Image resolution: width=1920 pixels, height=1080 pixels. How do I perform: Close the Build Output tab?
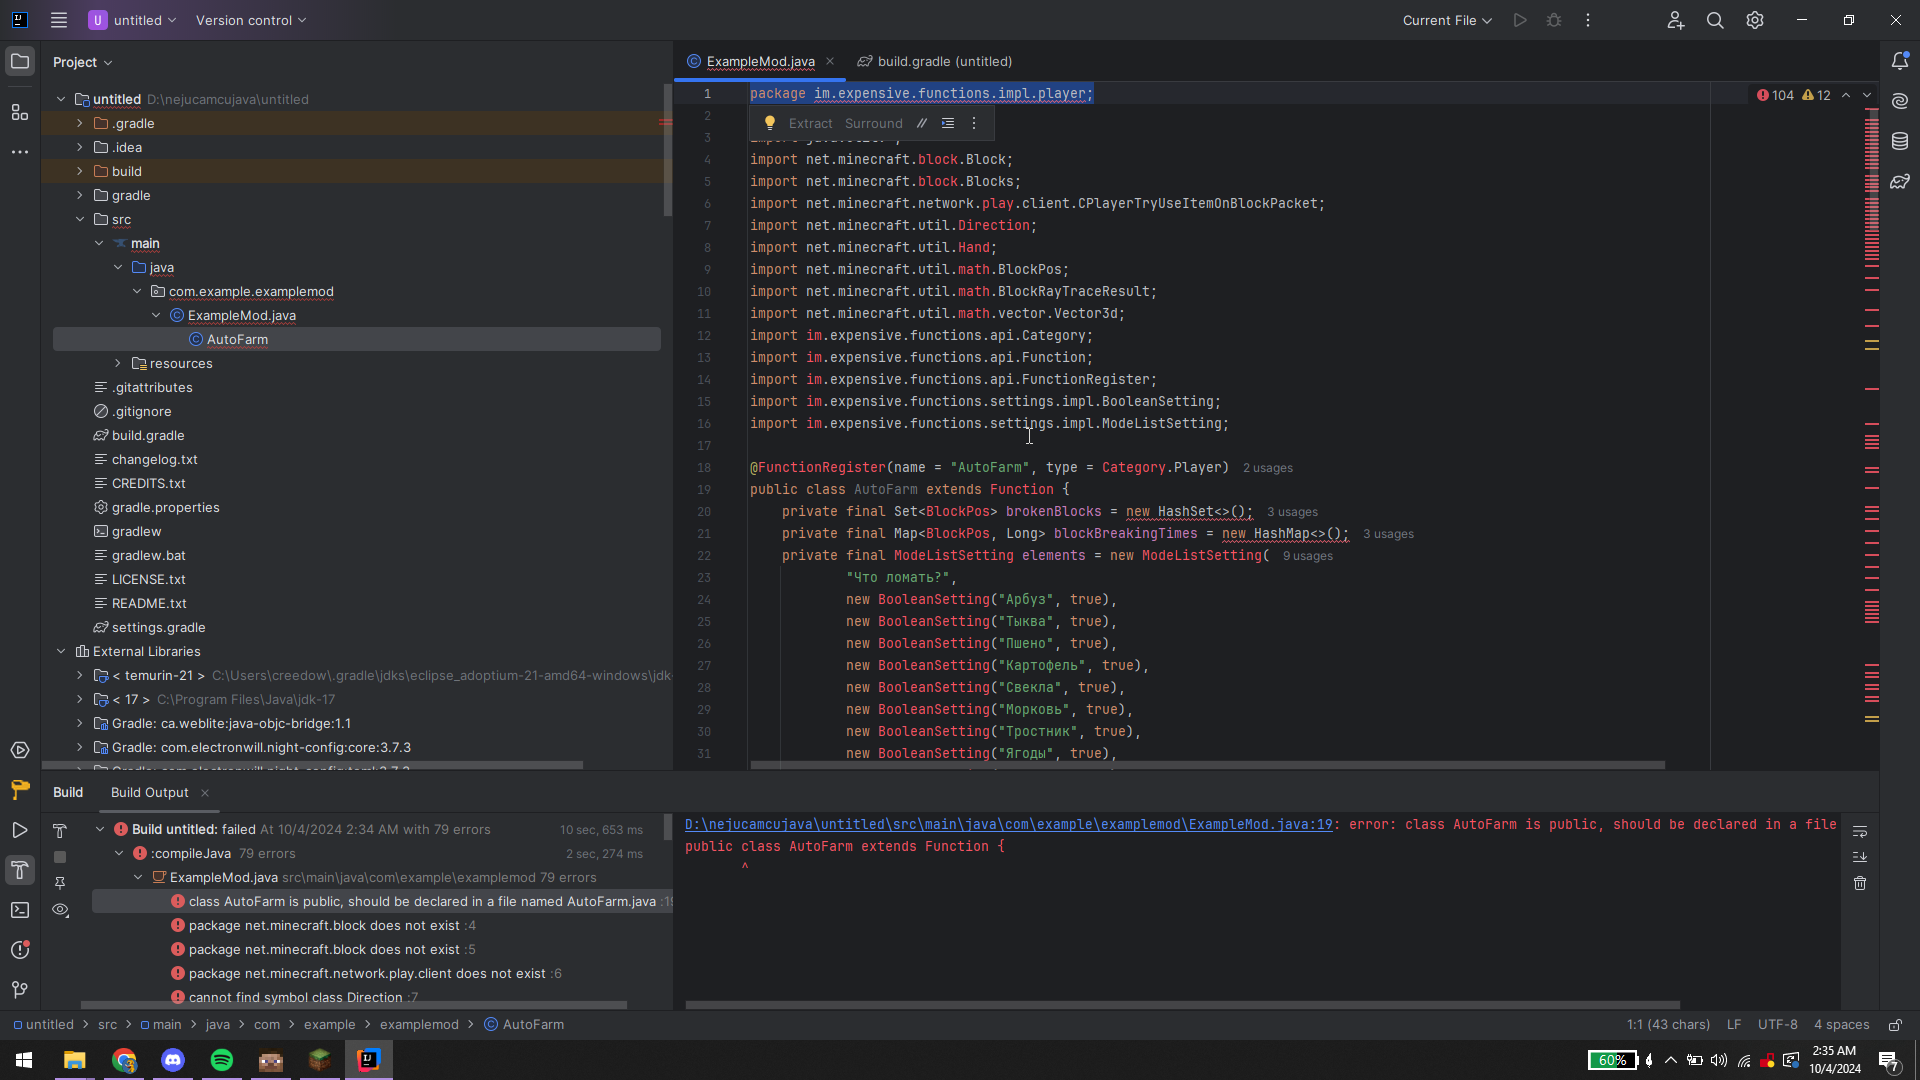click(x=205, y=793)
